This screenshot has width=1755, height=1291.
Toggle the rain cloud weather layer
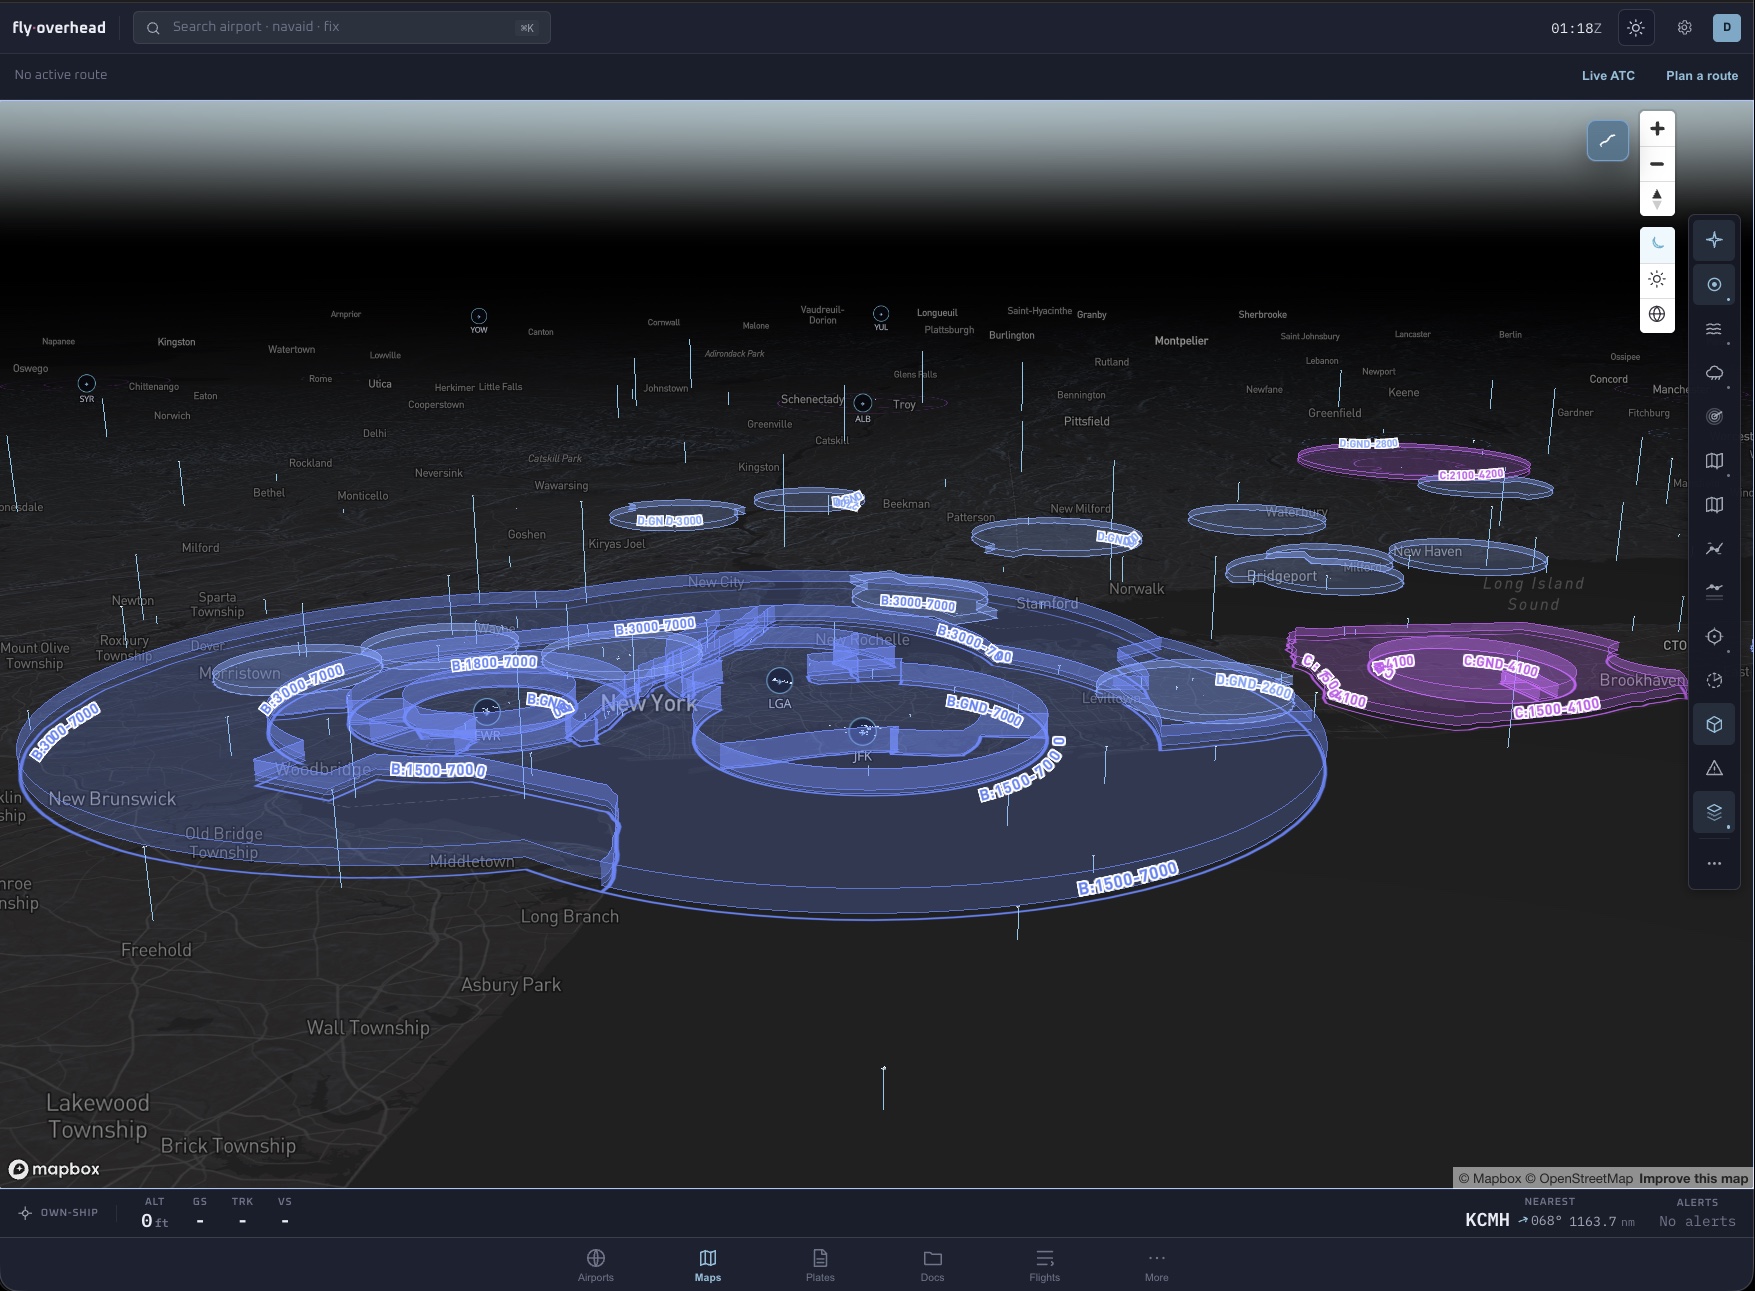1714,373
